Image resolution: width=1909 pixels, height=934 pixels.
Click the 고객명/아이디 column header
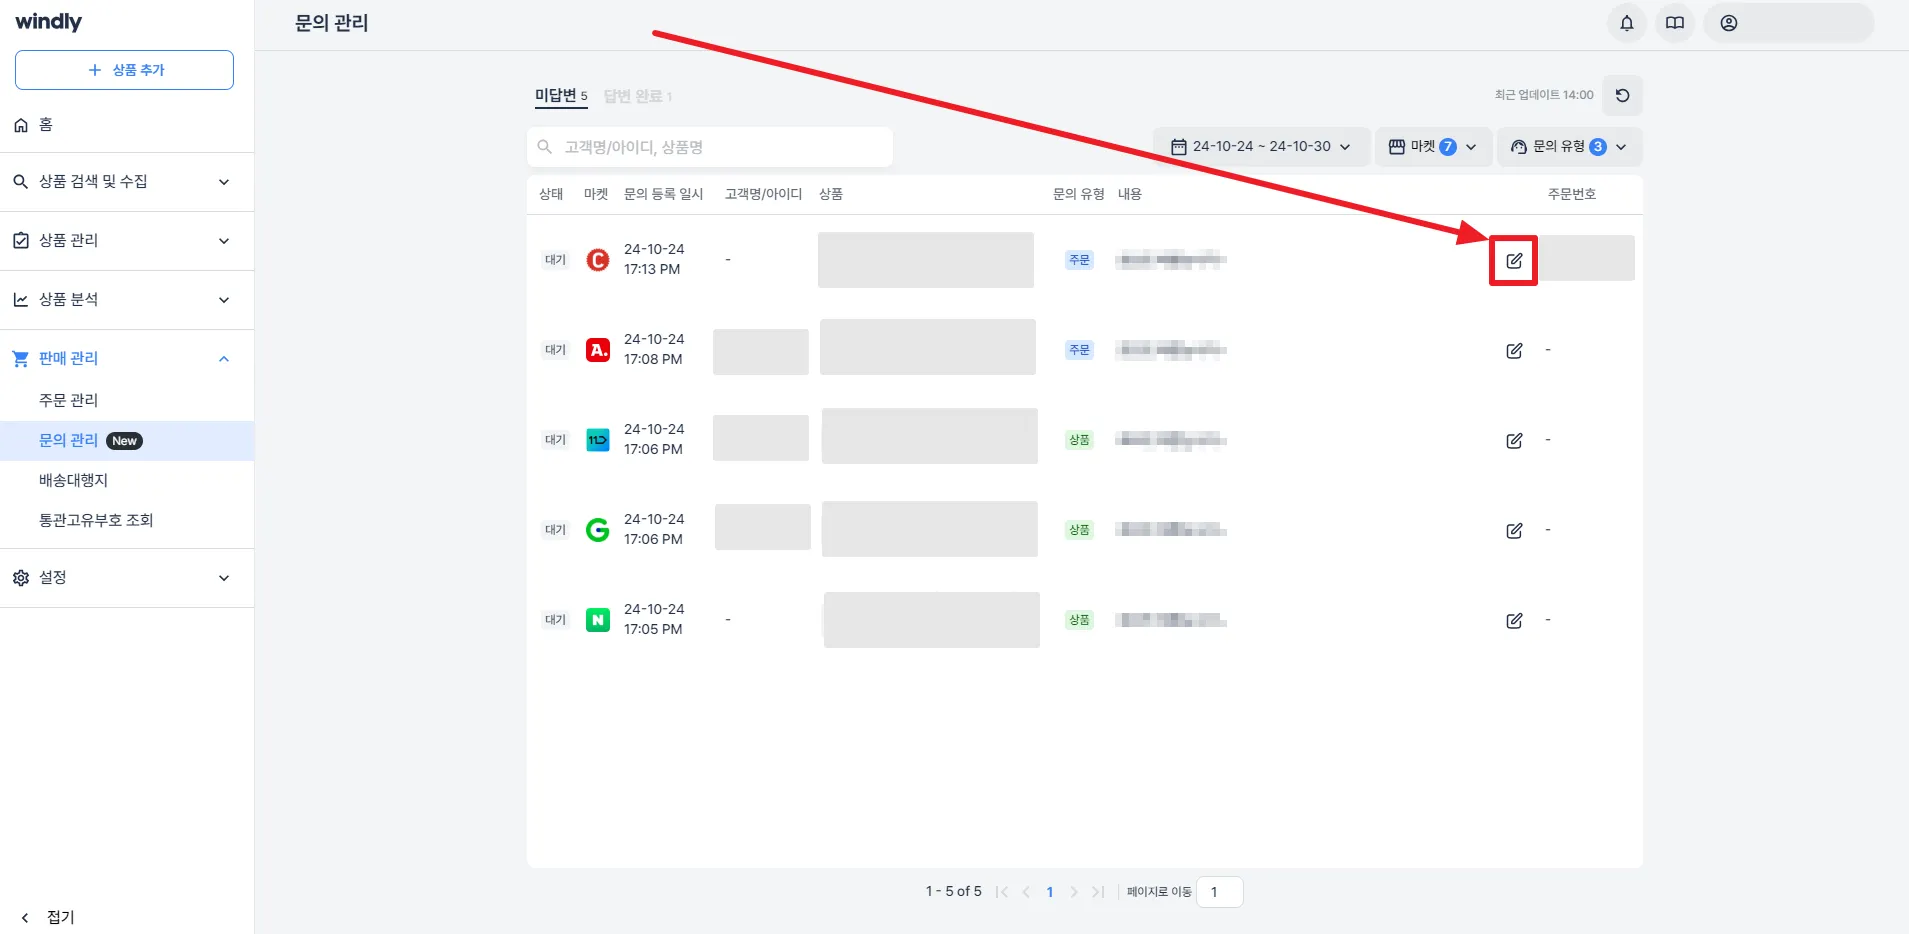coord(763,194)
